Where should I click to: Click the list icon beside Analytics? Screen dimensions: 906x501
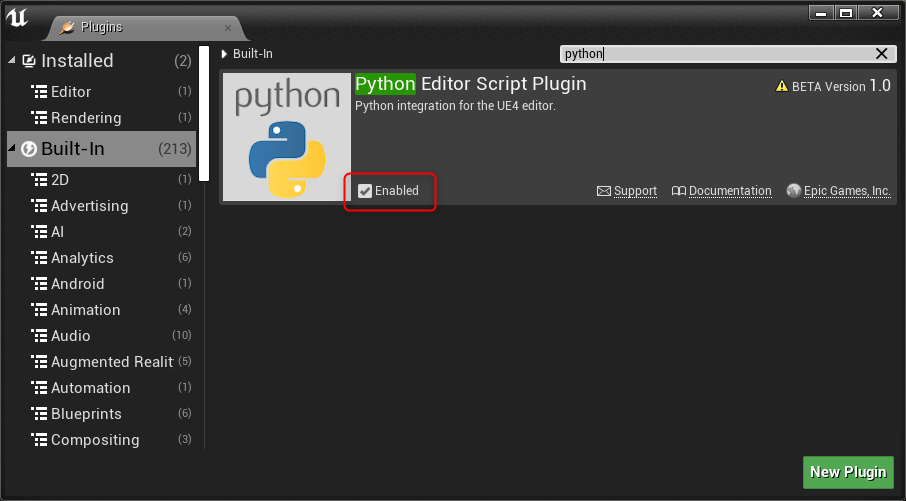(x=39, y=258)
